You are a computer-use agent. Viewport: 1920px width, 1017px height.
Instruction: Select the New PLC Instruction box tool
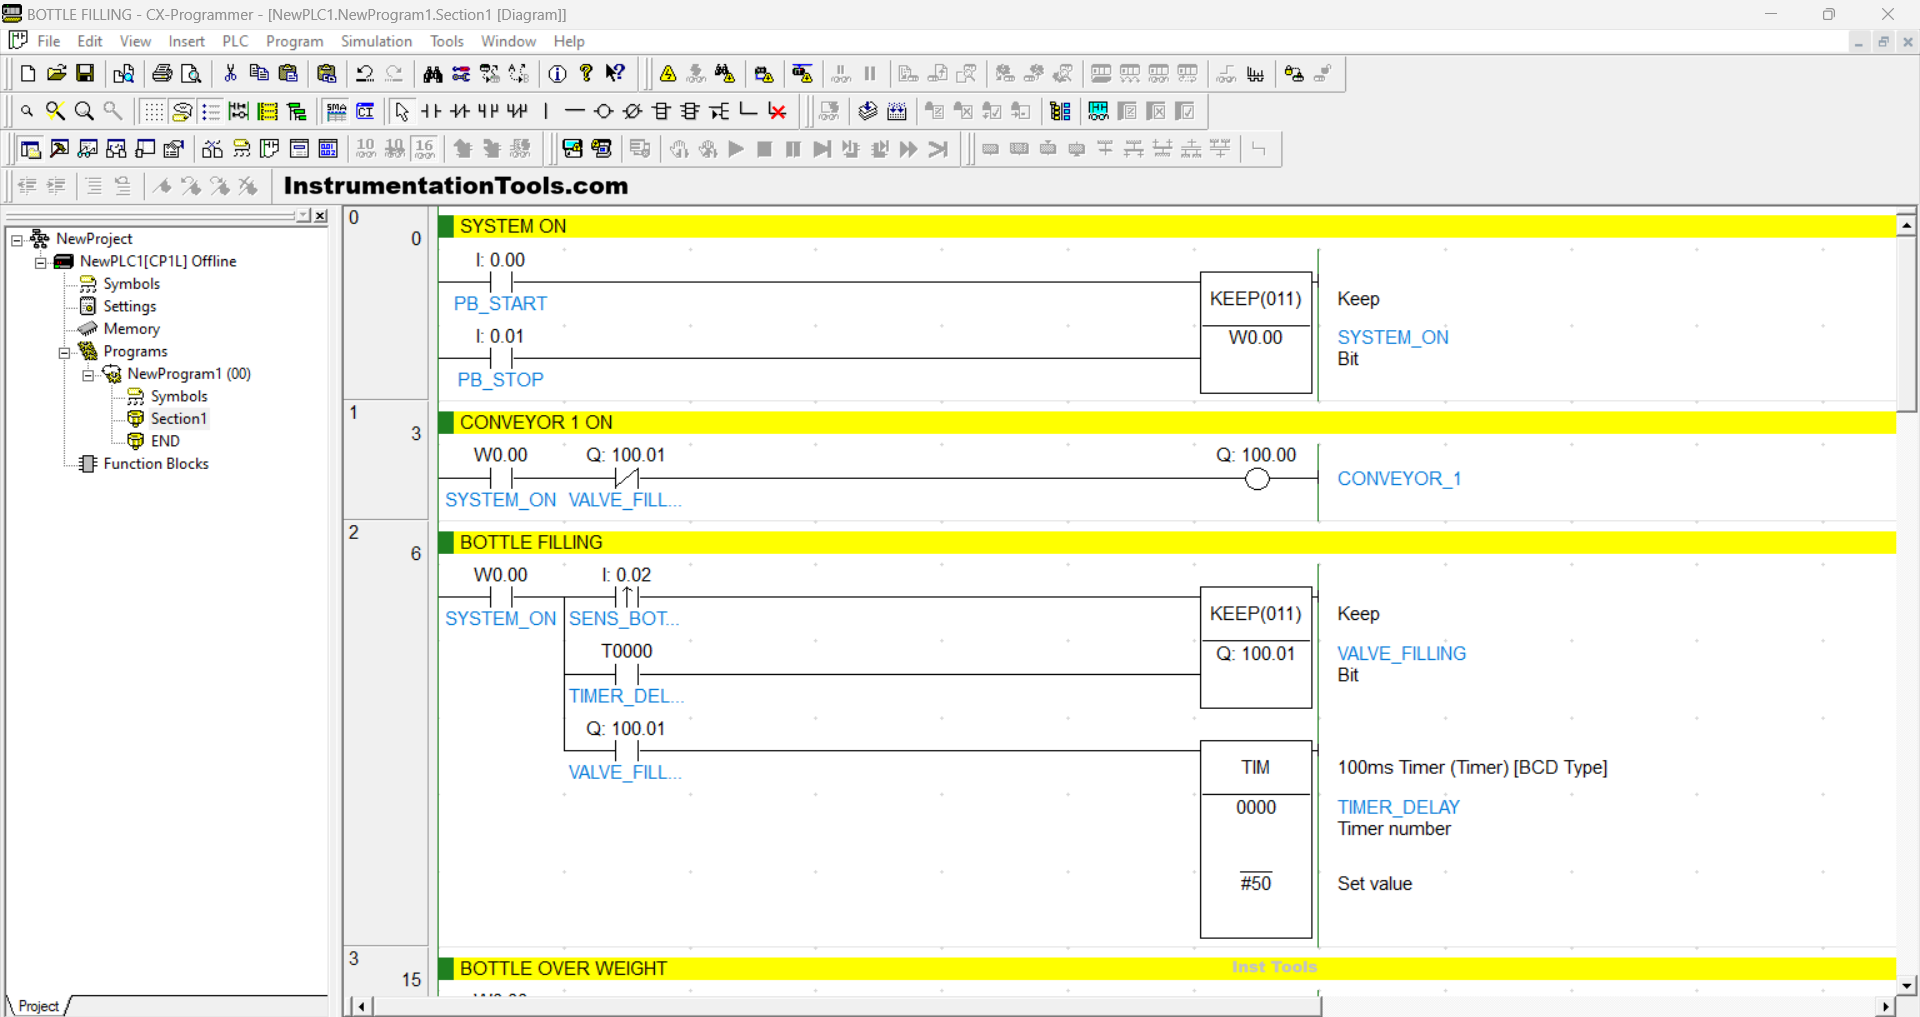pyautogui.click(x=661, y=111)
